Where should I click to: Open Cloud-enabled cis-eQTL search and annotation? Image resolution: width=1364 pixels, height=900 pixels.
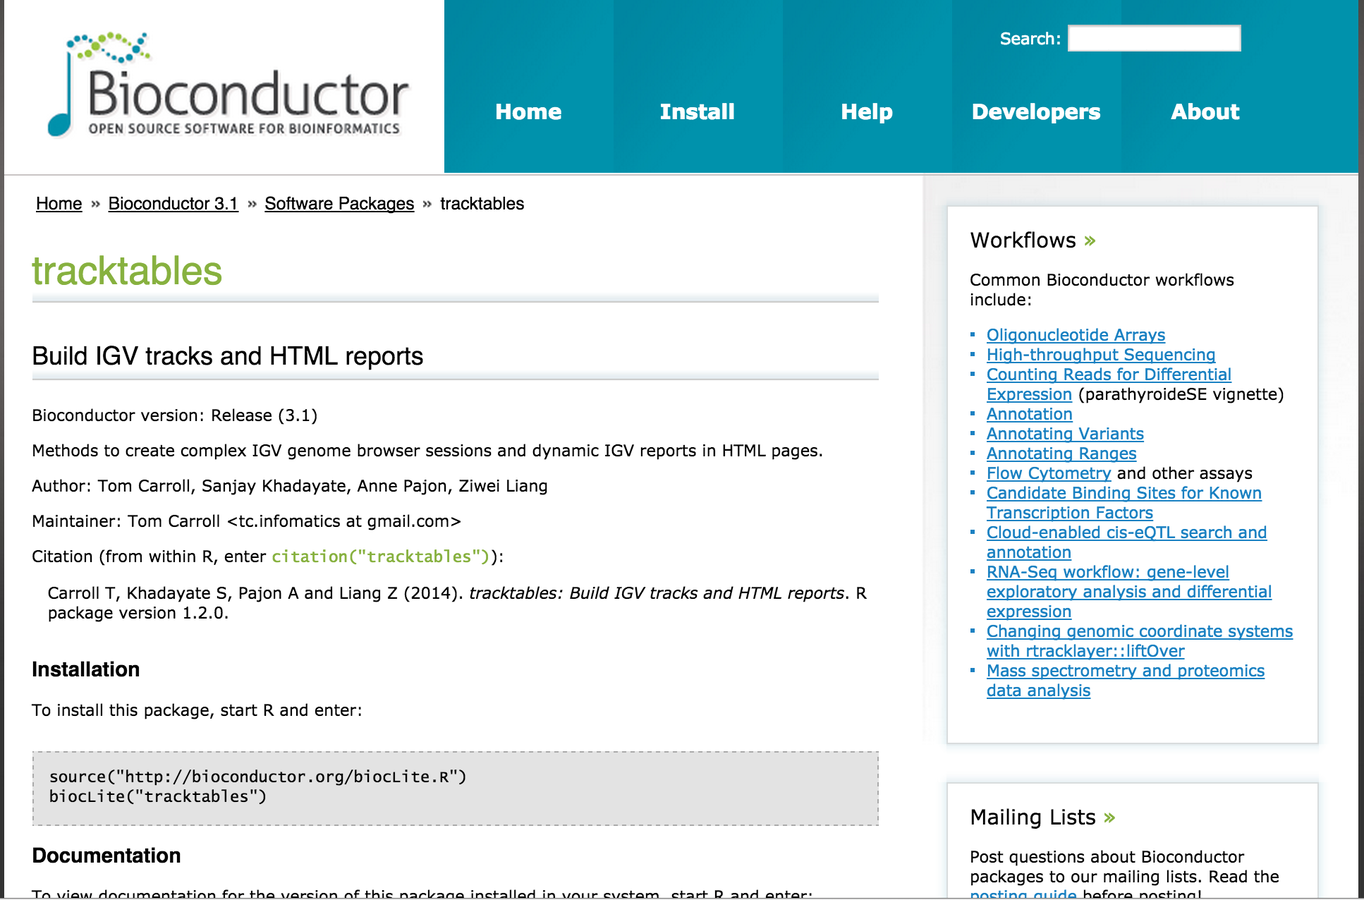point(1126,542)
